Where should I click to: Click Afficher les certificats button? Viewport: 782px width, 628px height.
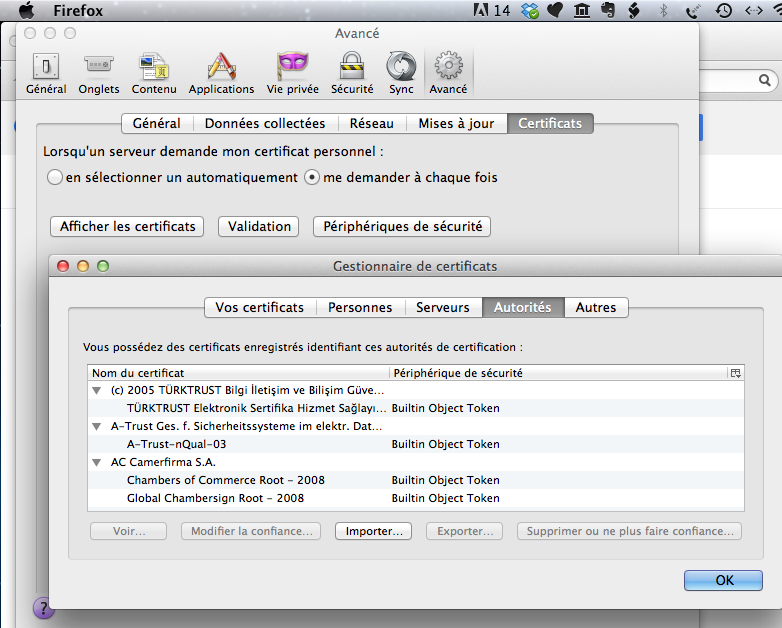pos(127,226)
